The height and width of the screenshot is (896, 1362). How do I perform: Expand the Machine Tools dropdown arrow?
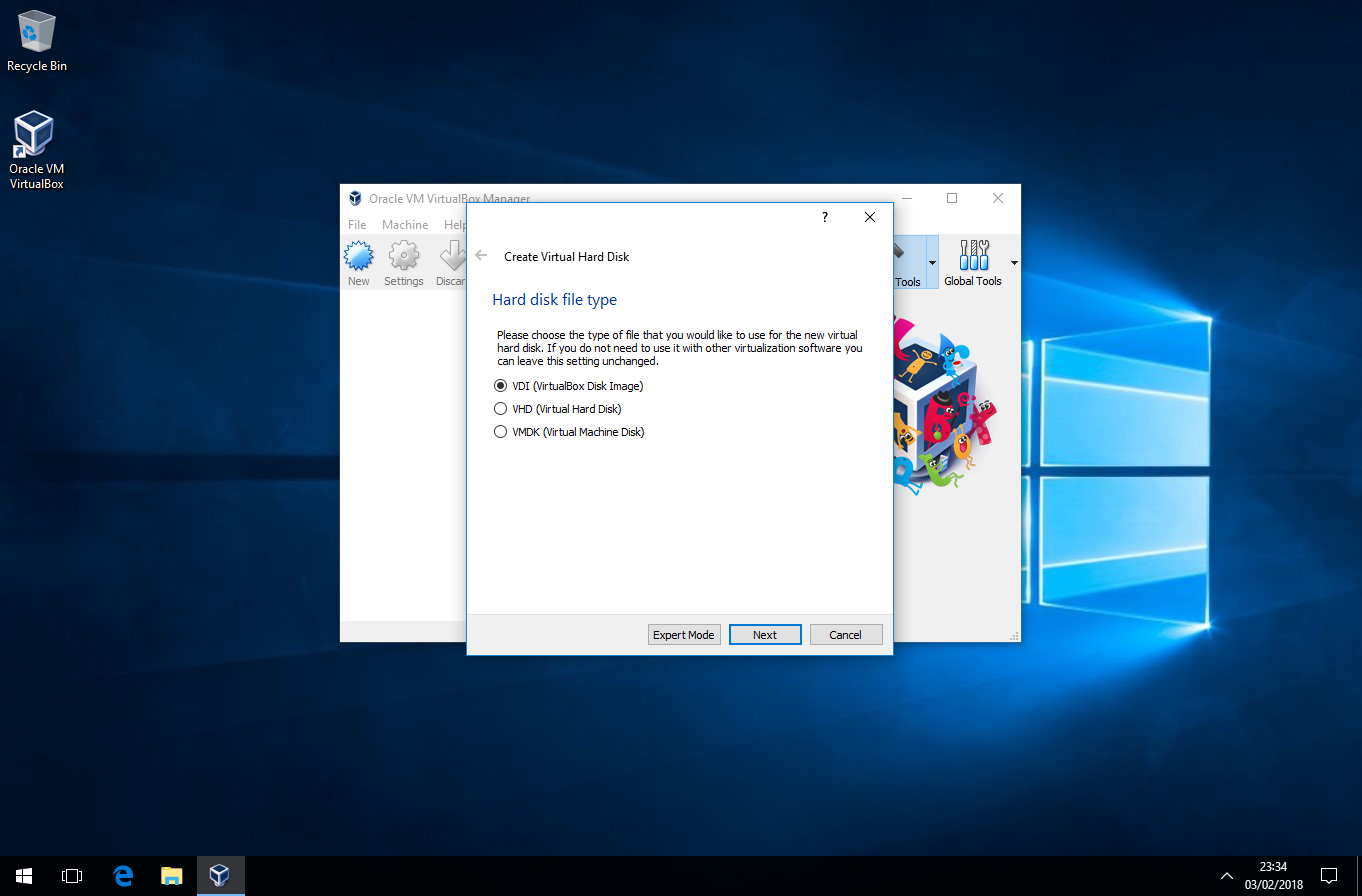coord(933,263)
